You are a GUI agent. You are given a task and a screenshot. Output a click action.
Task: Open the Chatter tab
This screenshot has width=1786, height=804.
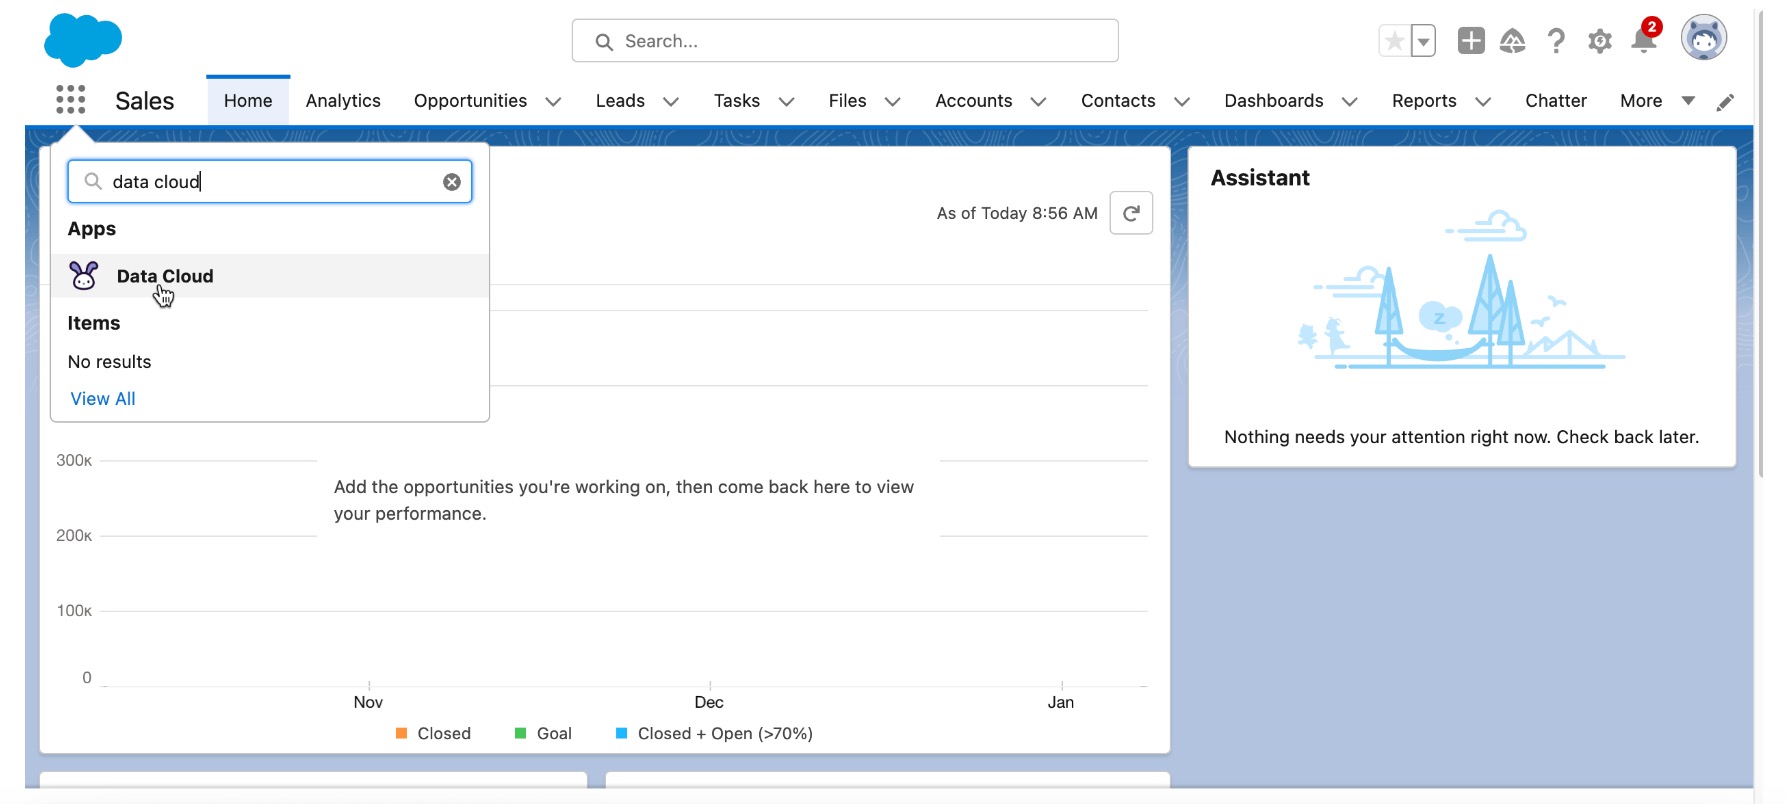(1556, 101)
